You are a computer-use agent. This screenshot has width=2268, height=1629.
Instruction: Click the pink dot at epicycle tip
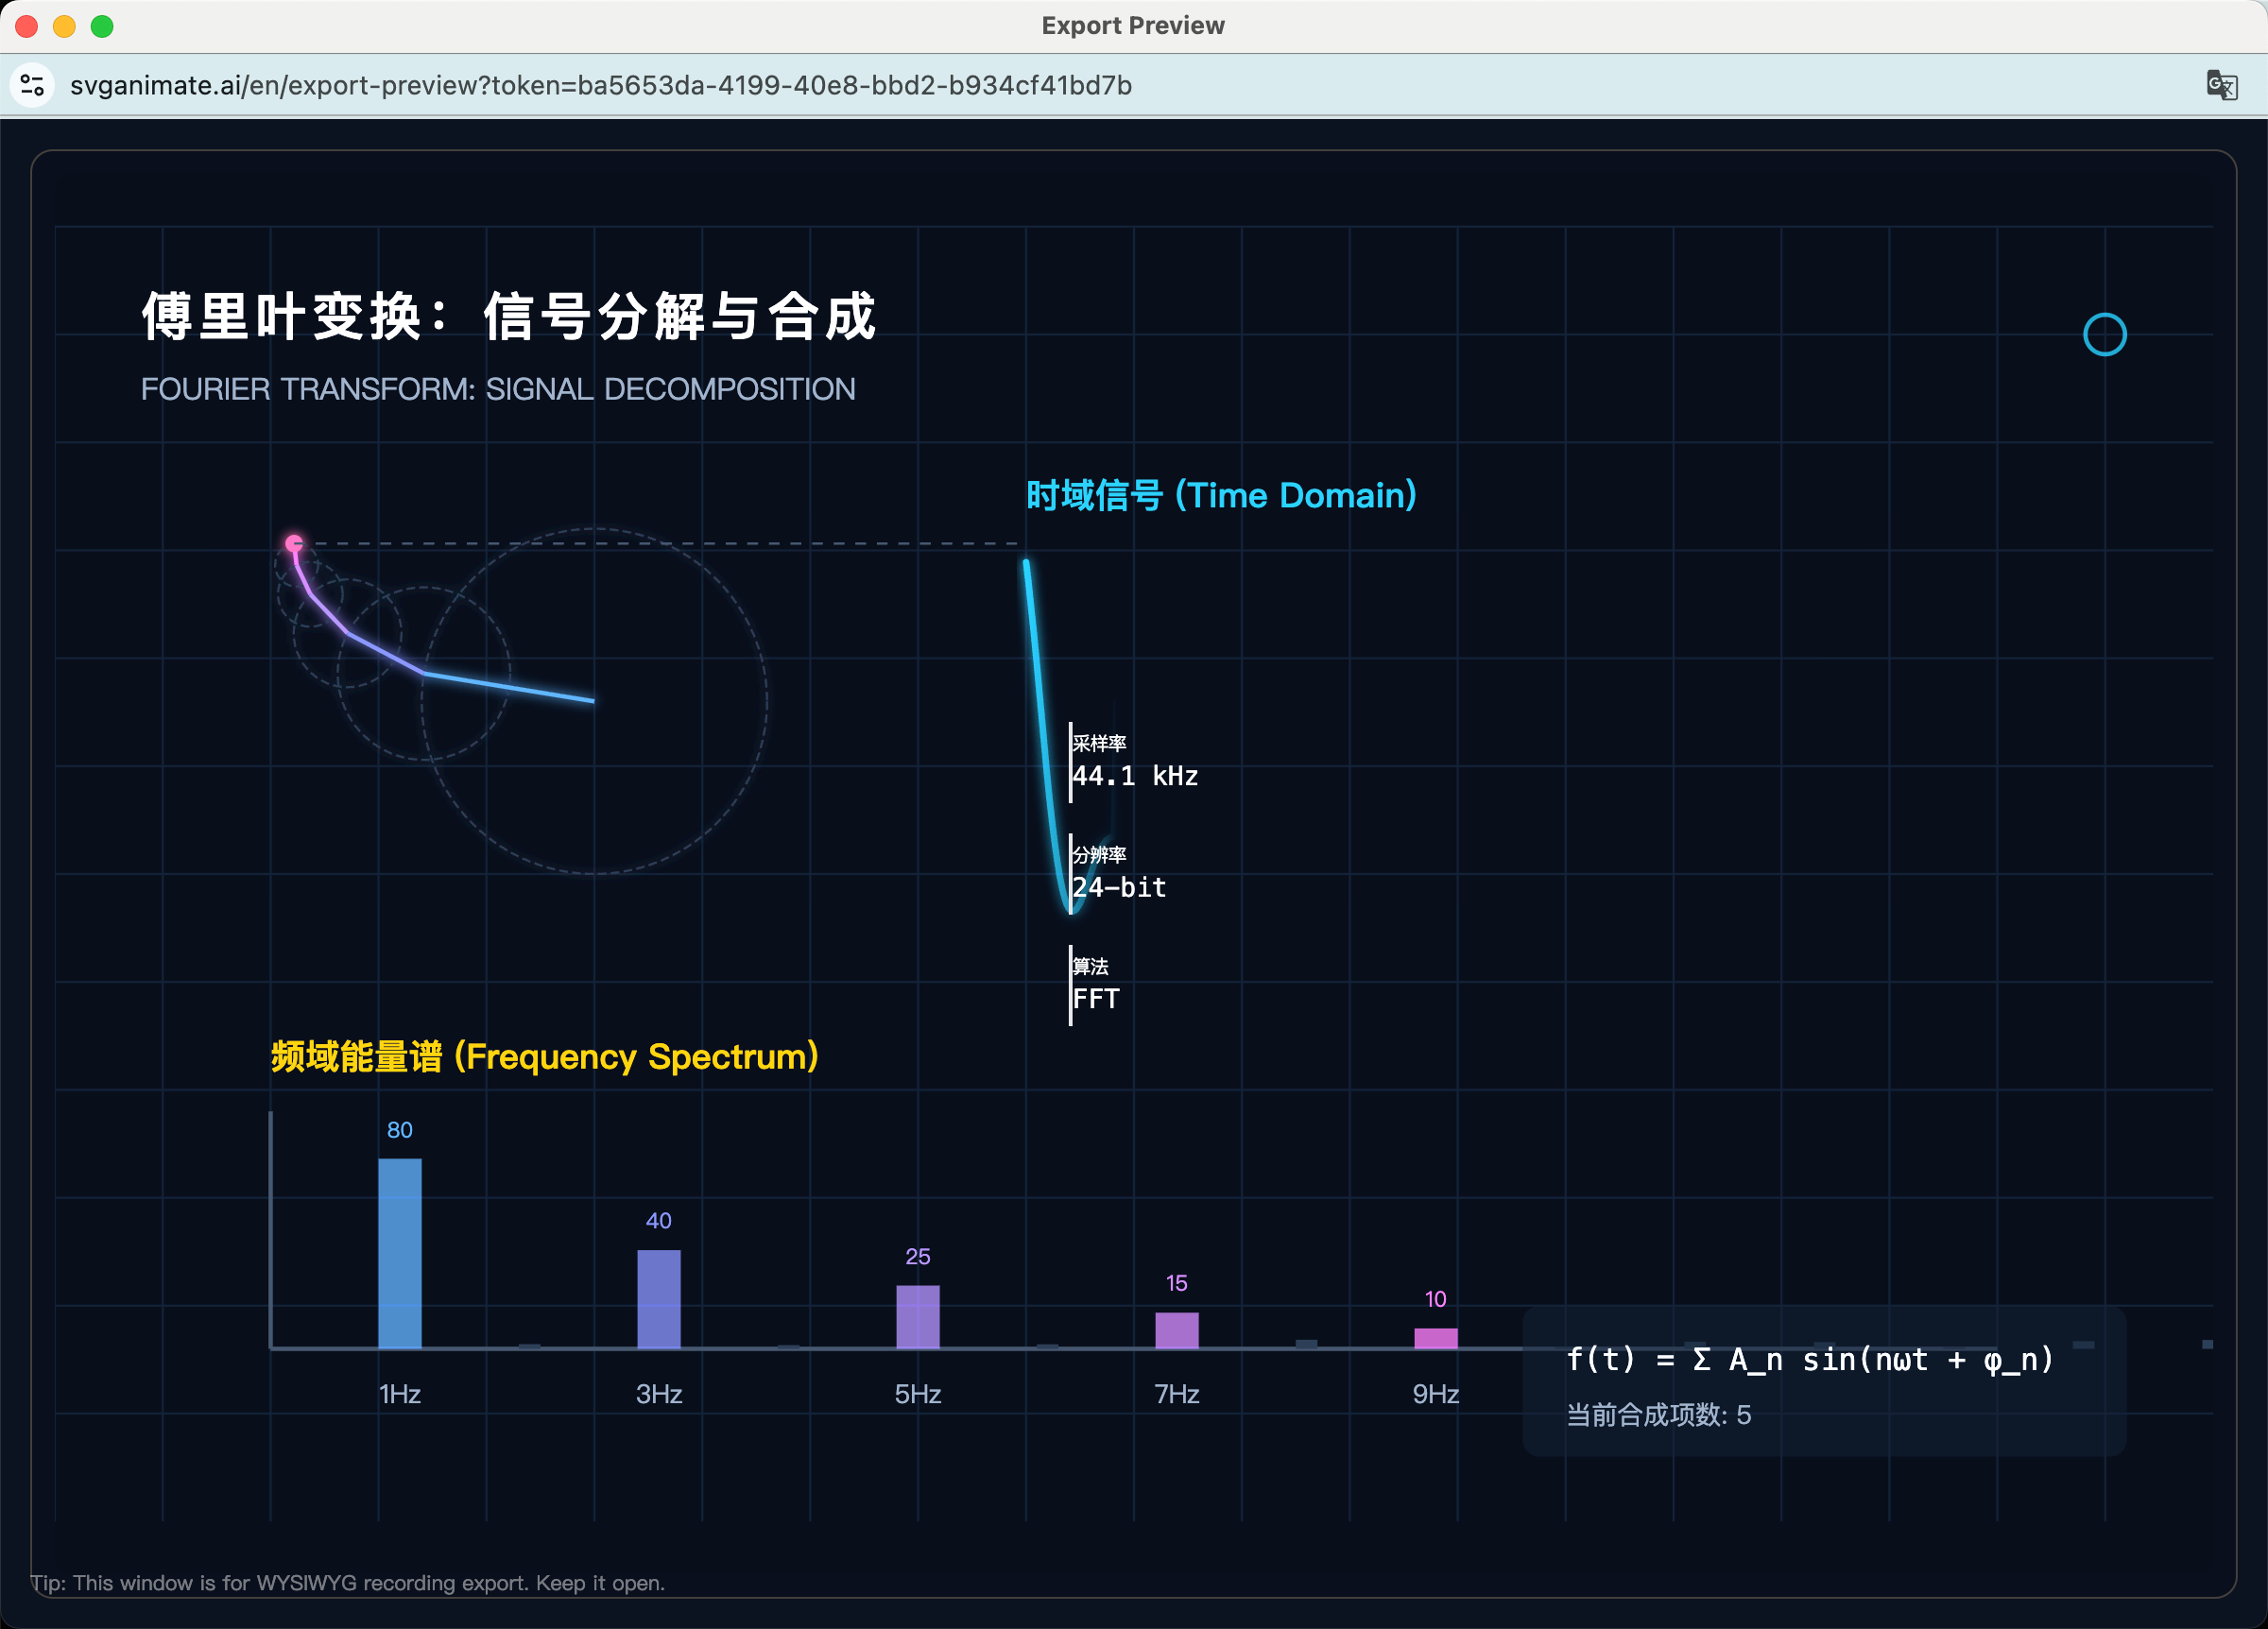(x=294, y=543)
